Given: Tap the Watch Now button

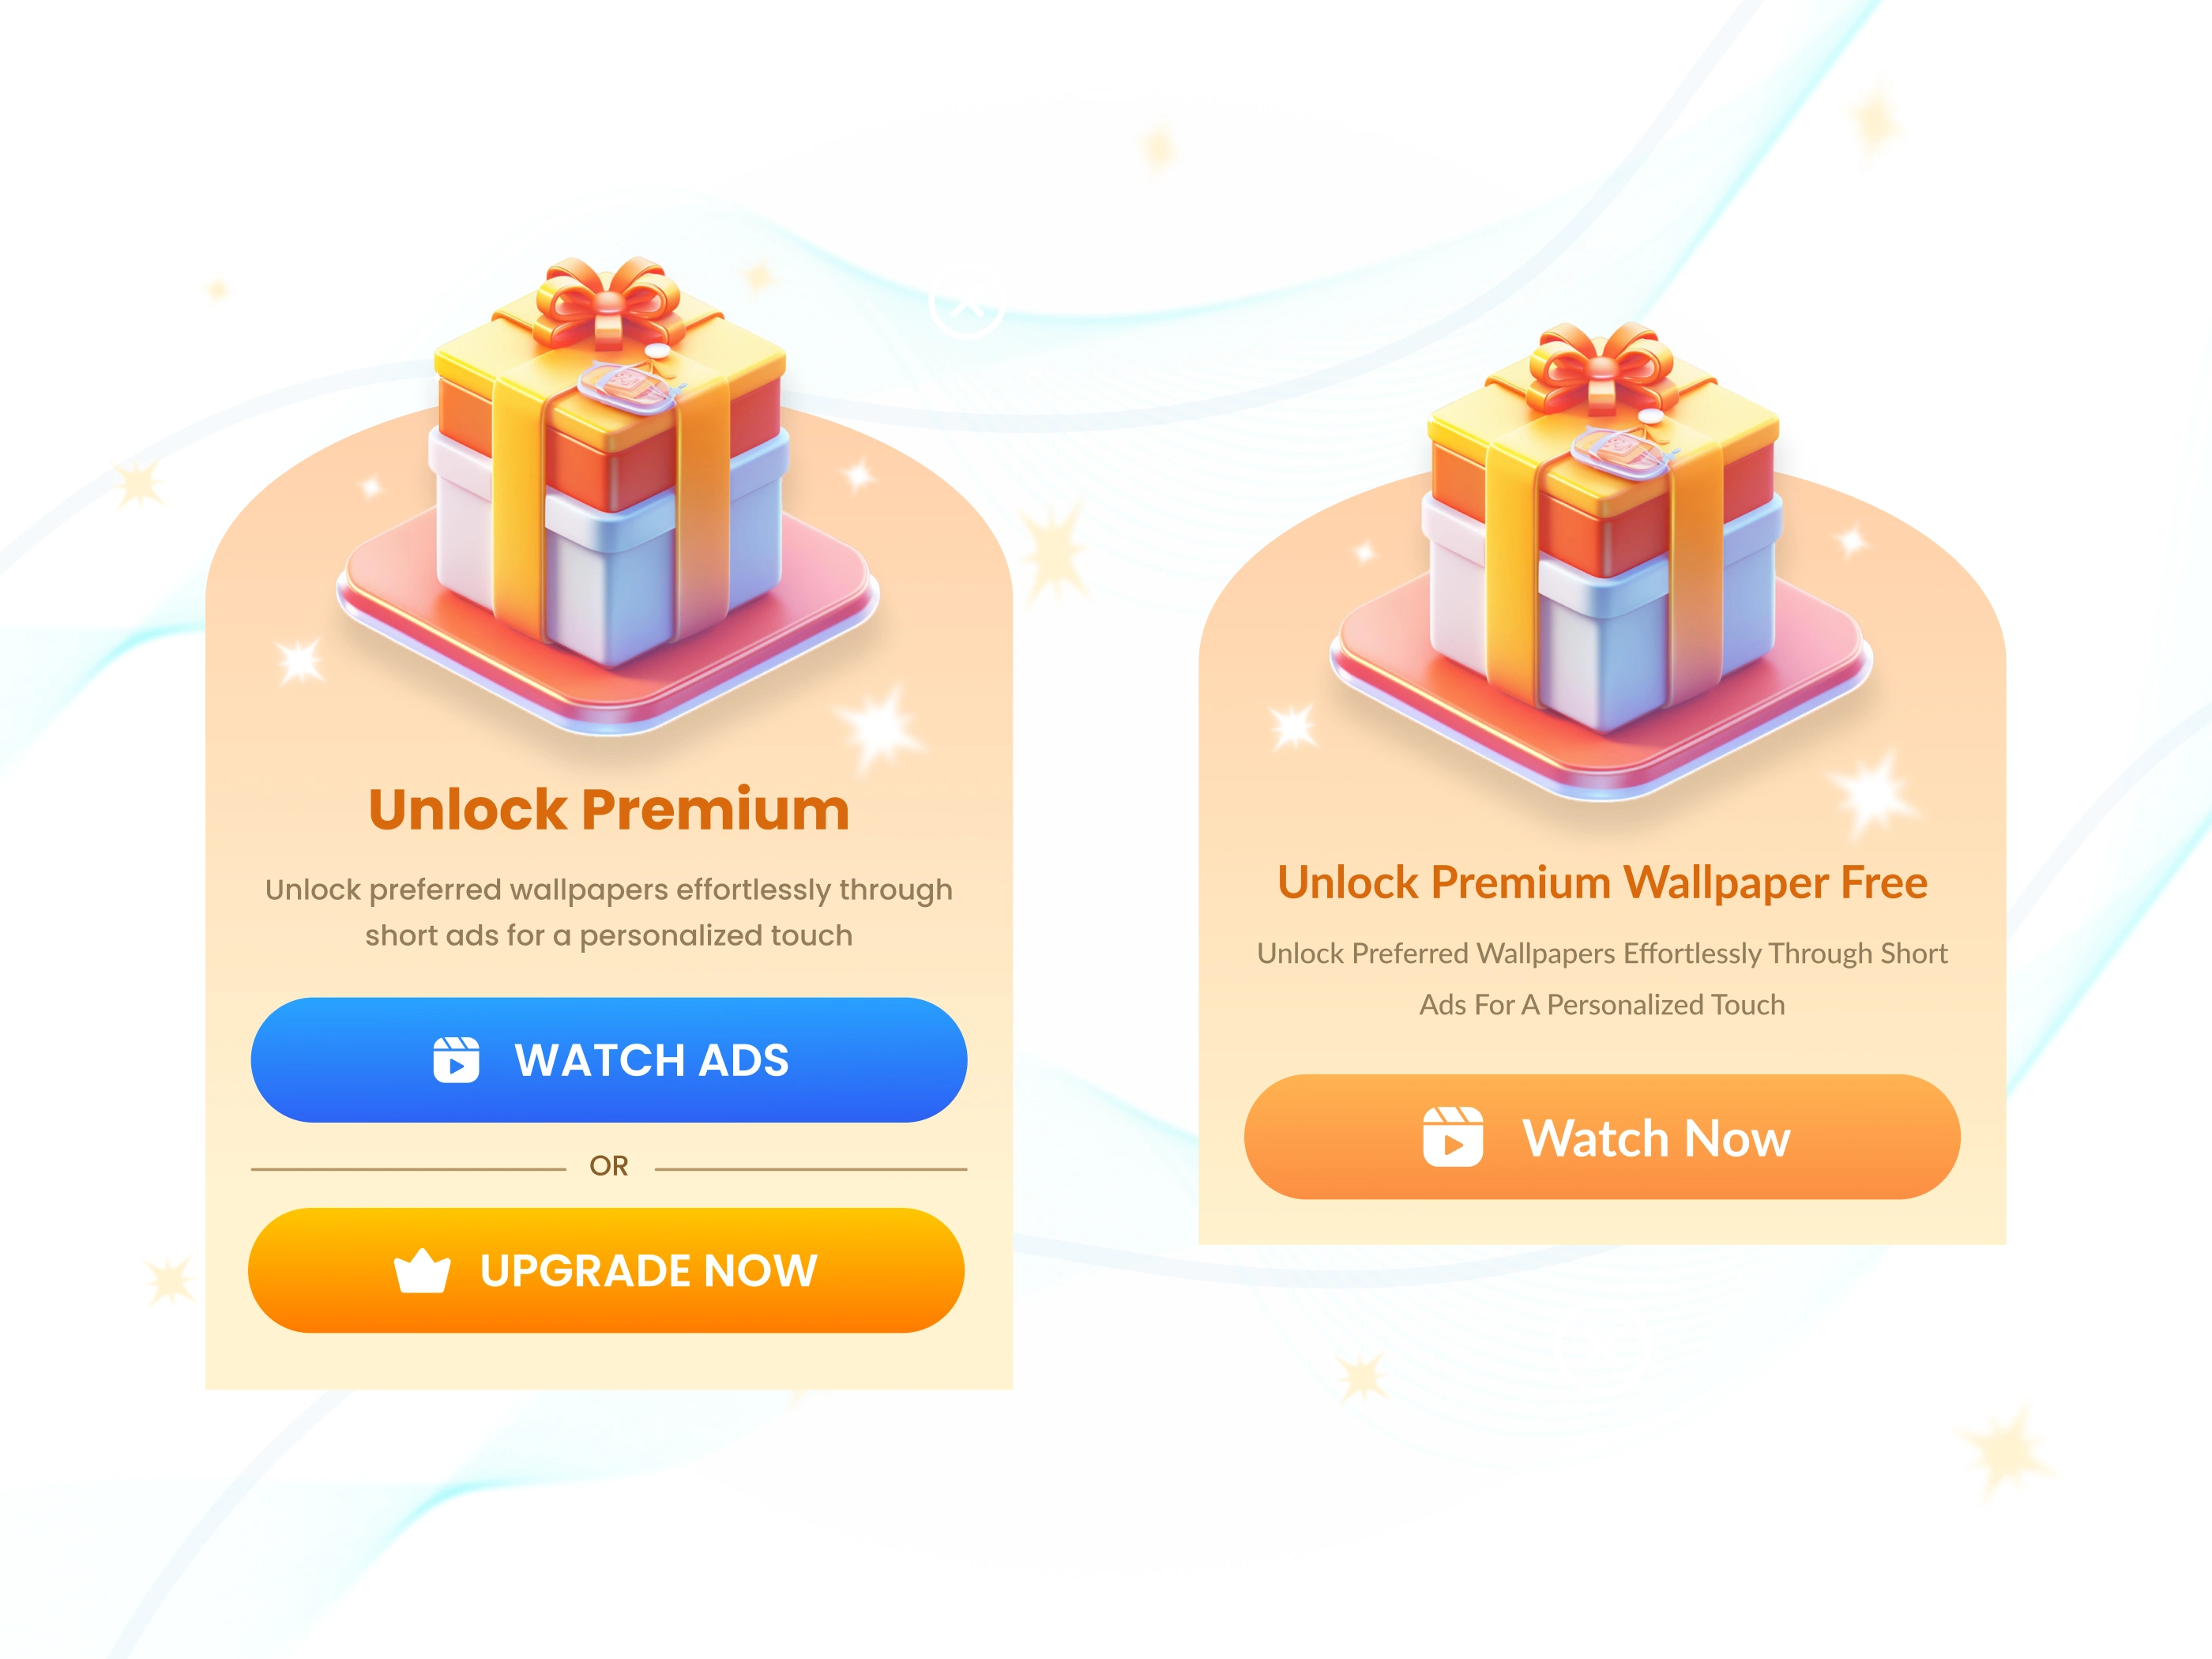Looking at the screenshot, I should (x=1602, y=1137).
